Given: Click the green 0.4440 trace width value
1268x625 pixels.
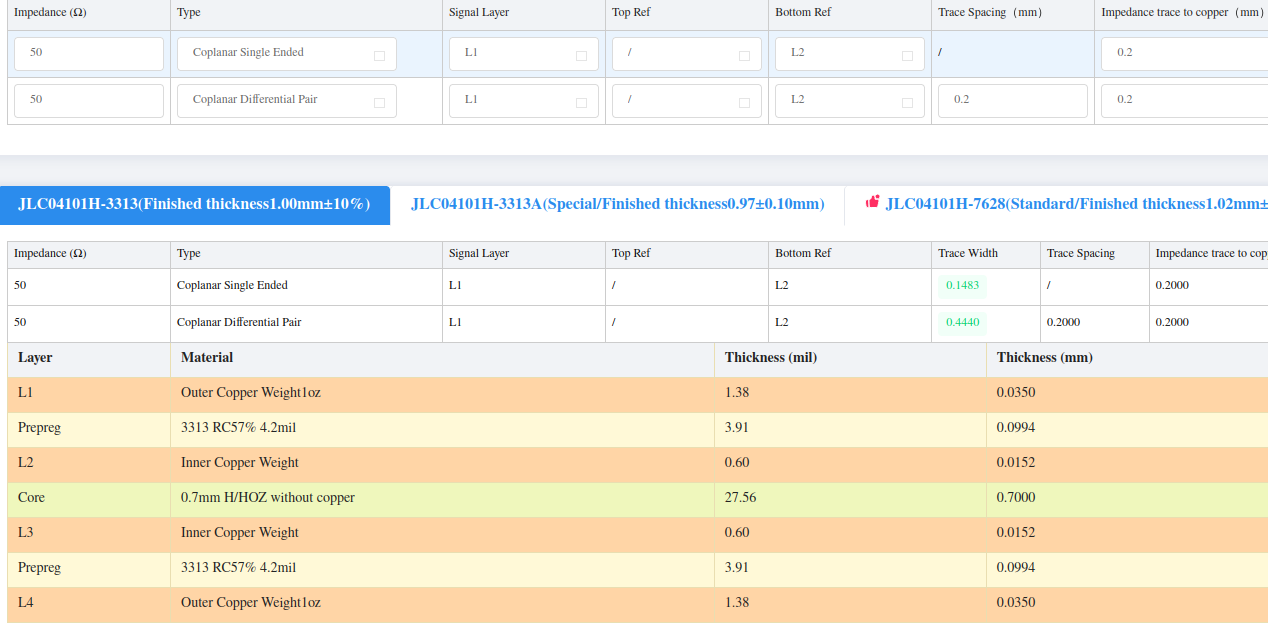Looking at the screenshot, I should pos(961,323).
